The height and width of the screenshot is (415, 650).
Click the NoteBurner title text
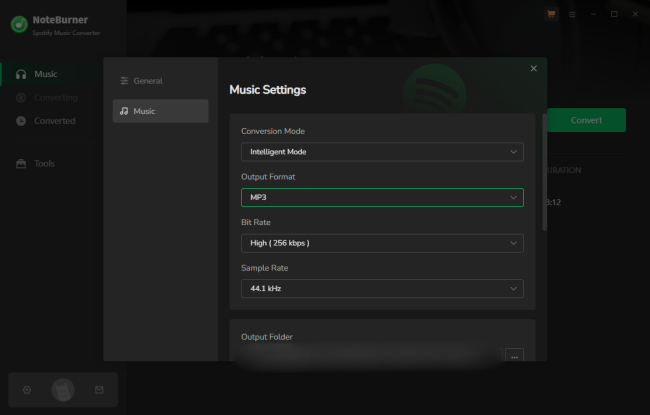click(60, 20)
